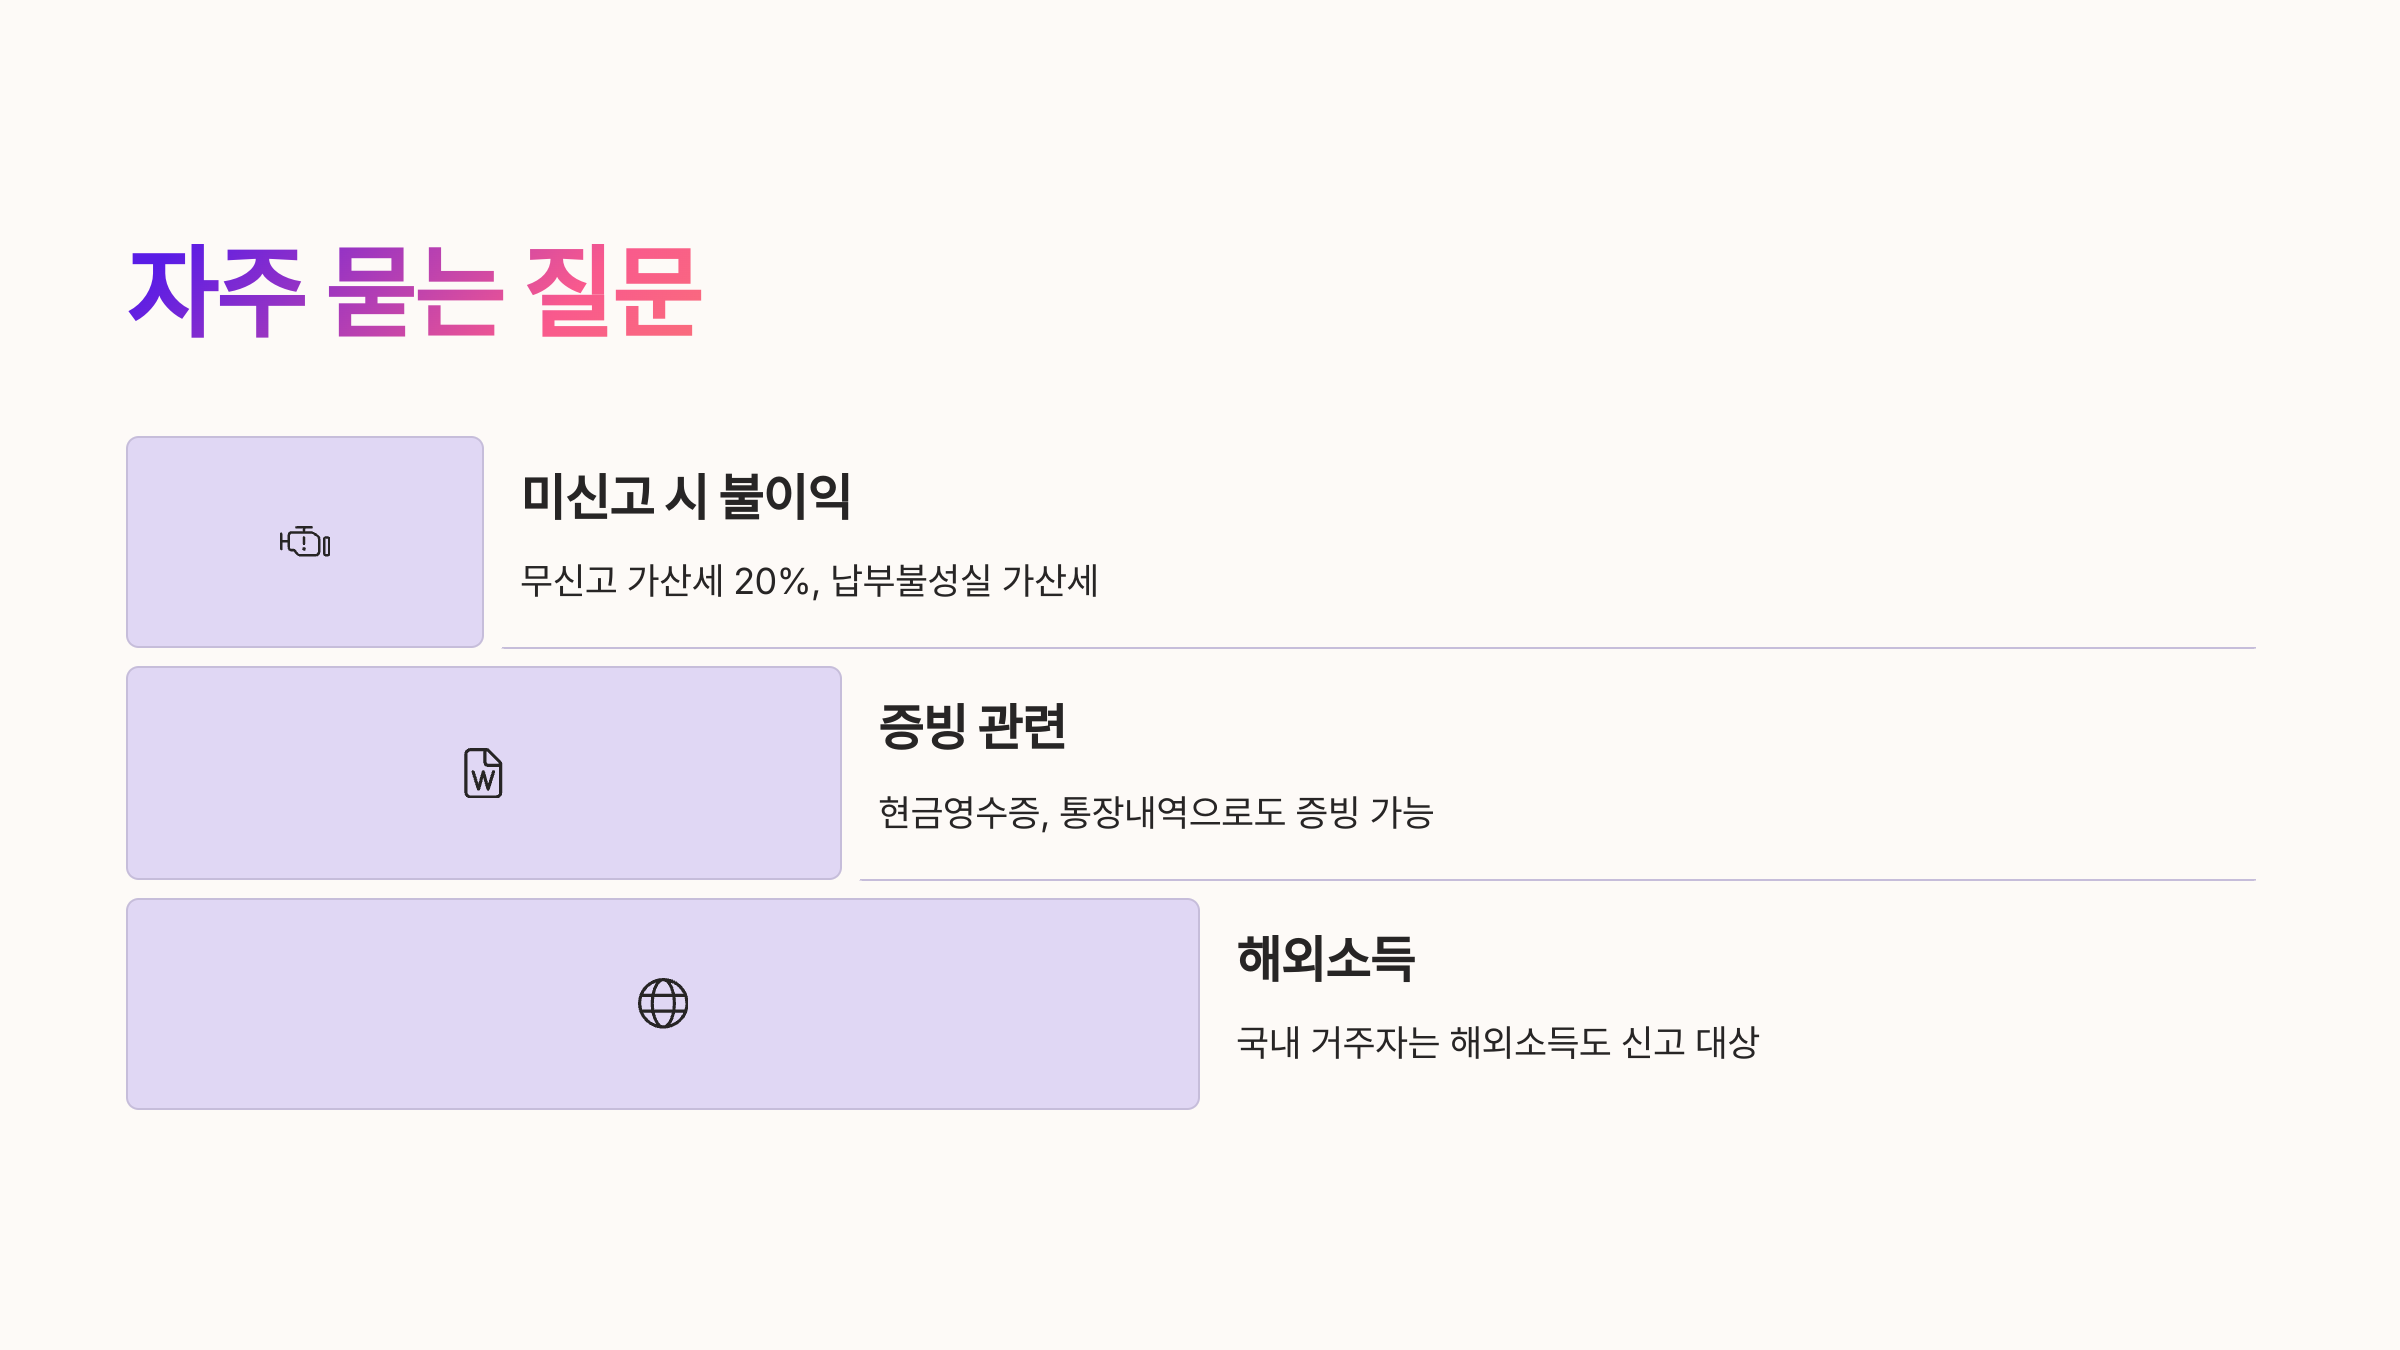The image size is (2400, 1350).
Task: Select the Word document file icon
Action: (x=483, y=773)
